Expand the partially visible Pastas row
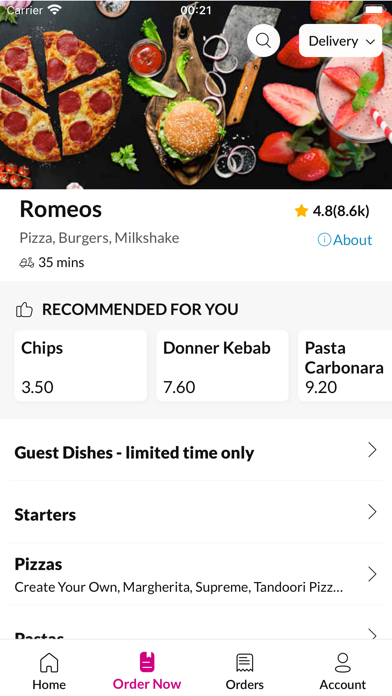This screenshot has width=392, height=696. click(196, 630)
